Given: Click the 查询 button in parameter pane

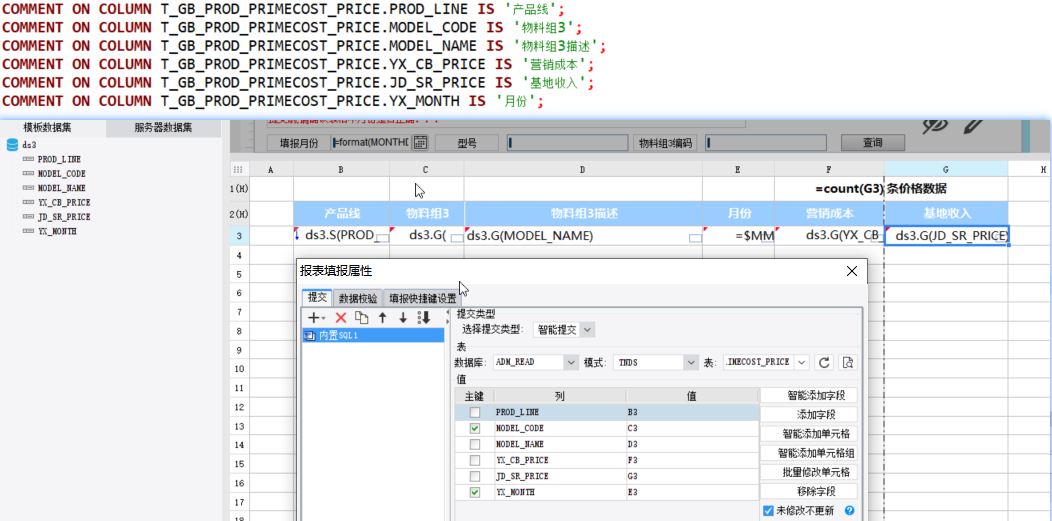Looking at the screenshot, I should (x=873, y=143).
